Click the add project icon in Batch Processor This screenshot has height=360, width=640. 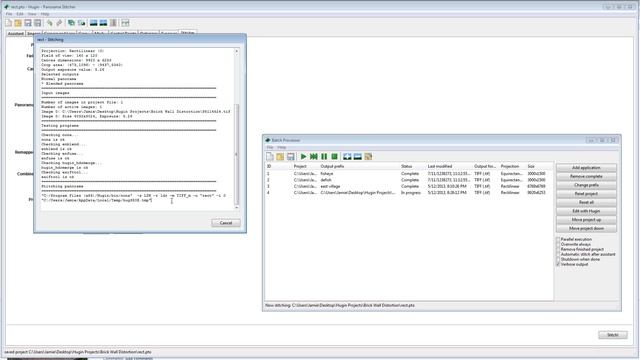(347, 157)
